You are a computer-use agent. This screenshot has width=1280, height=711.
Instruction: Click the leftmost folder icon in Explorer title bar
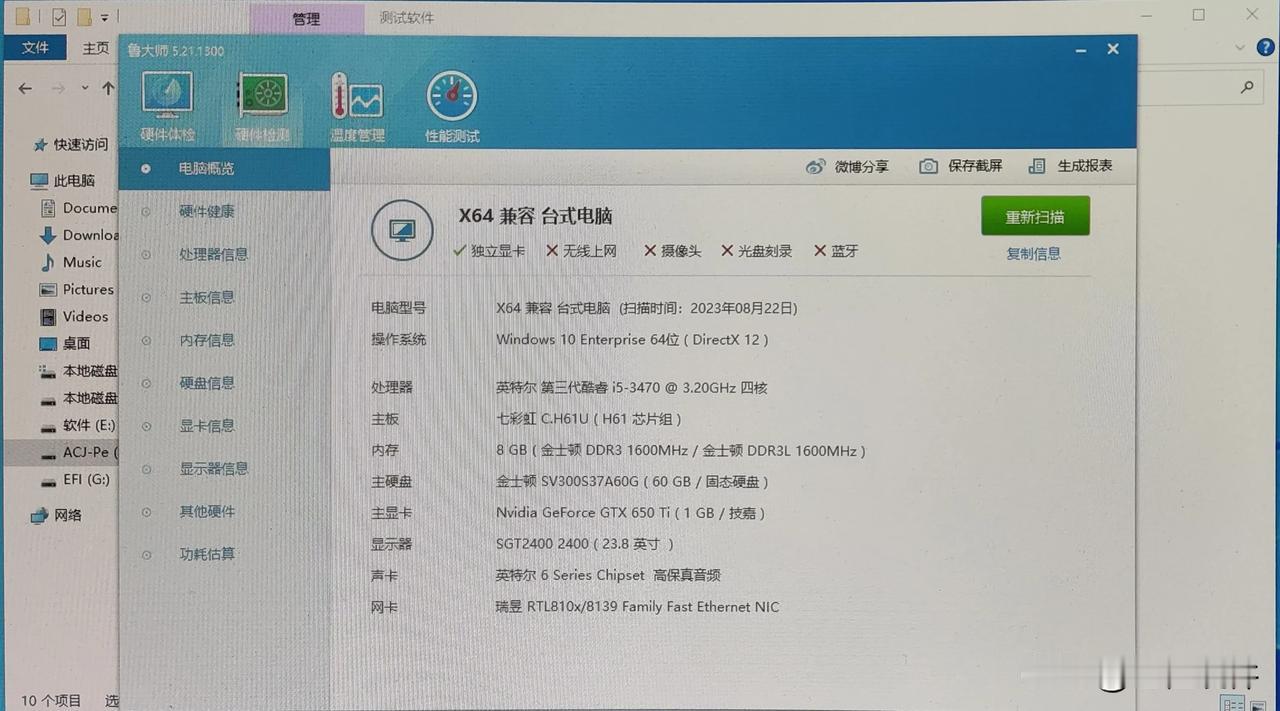click(22, 17)
